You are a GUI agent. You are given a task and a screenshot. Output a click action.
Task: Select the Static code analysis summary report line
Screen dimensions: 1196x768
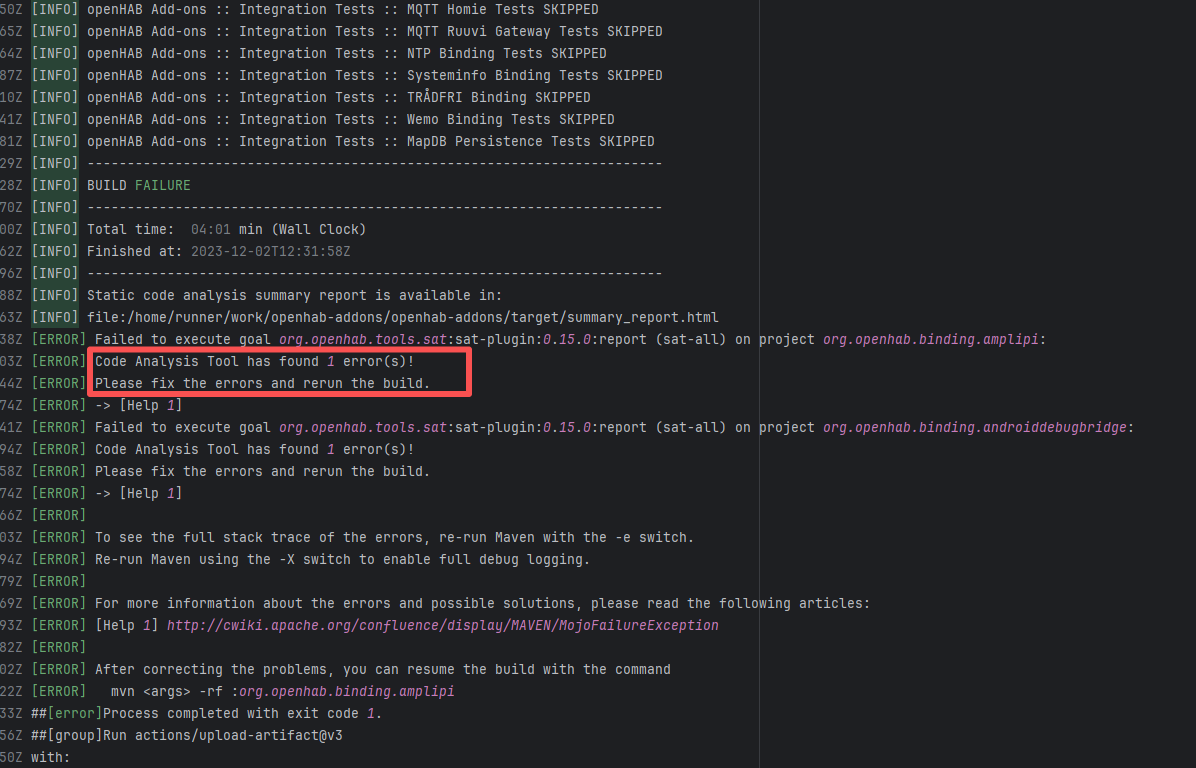[294, 295]
